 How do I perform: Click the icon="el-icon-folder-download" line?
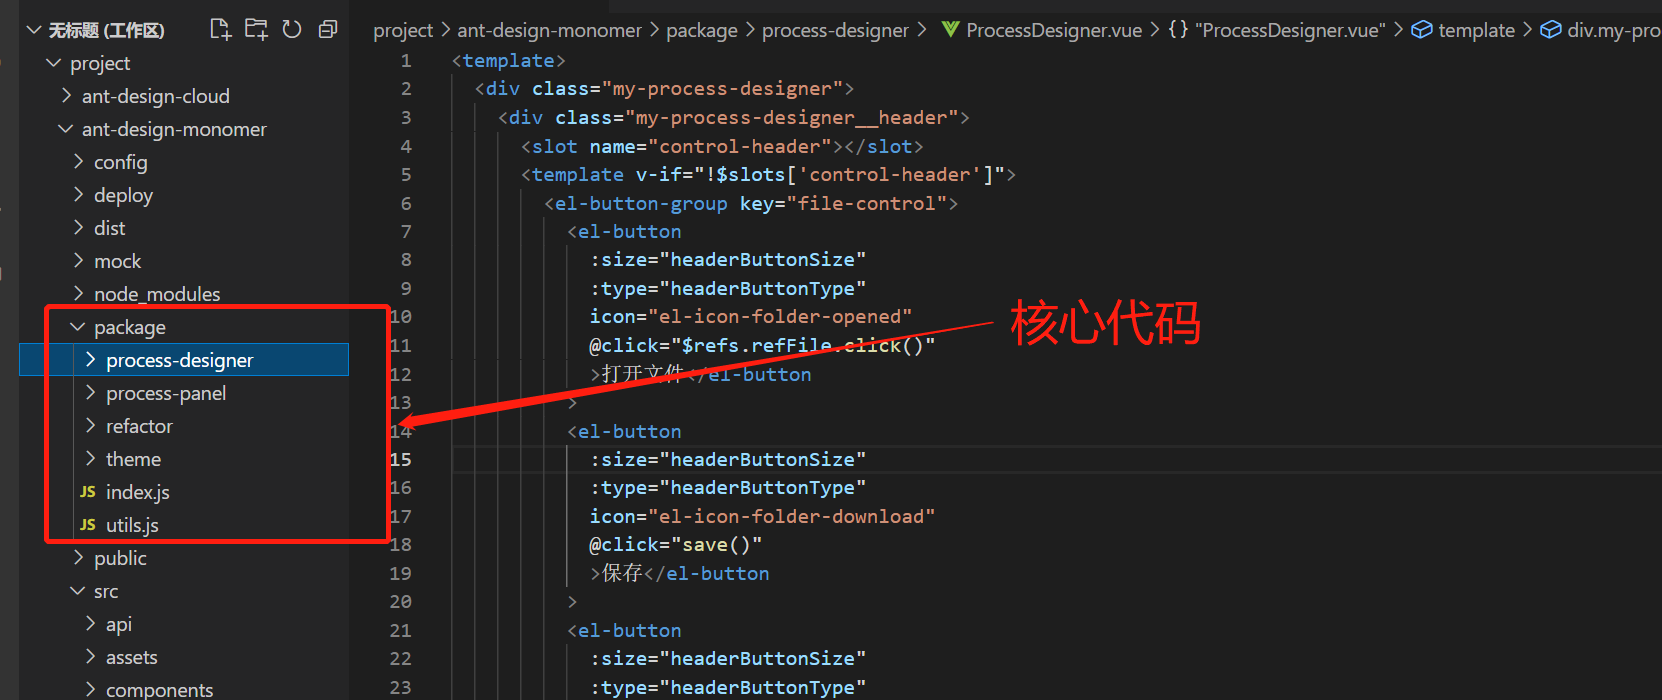coord(762,517)
